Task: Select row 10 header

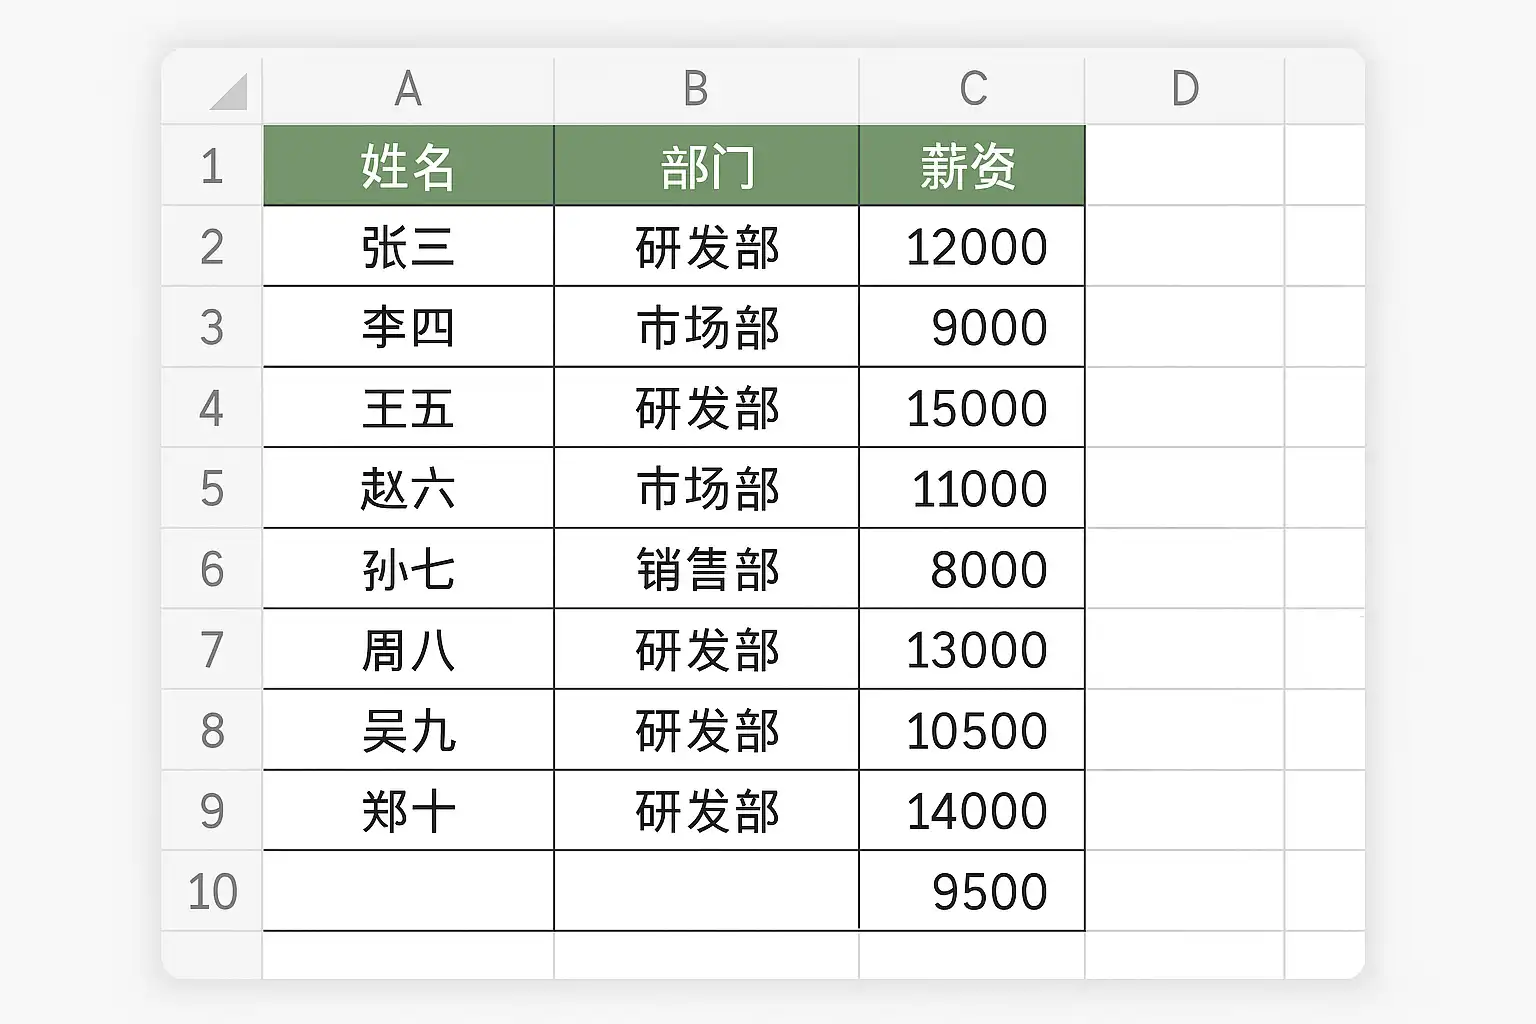Action: click(x=212, y=892)
